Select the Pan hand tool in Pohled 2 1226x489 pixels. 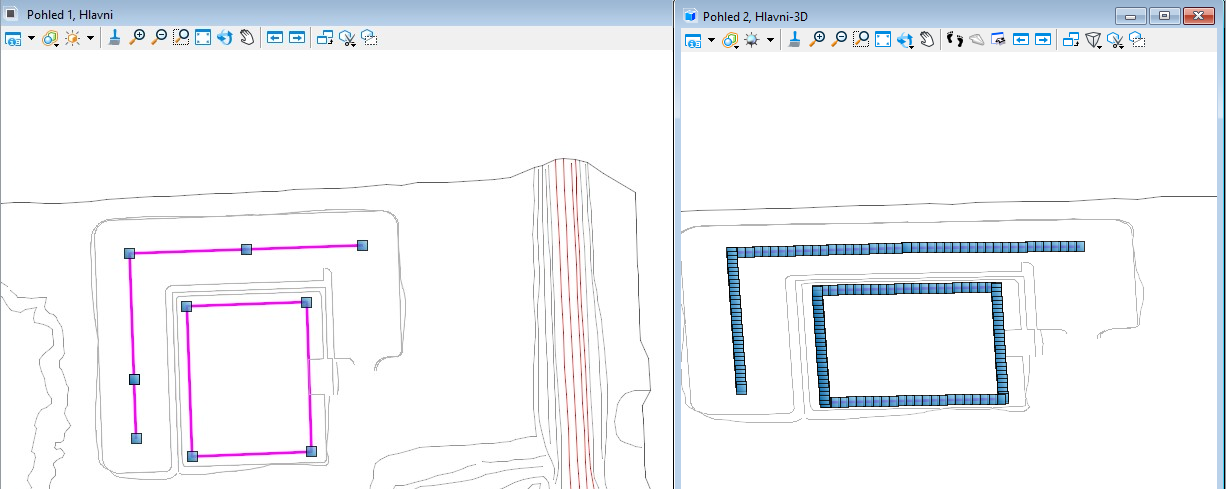click(x=927, y=40)
